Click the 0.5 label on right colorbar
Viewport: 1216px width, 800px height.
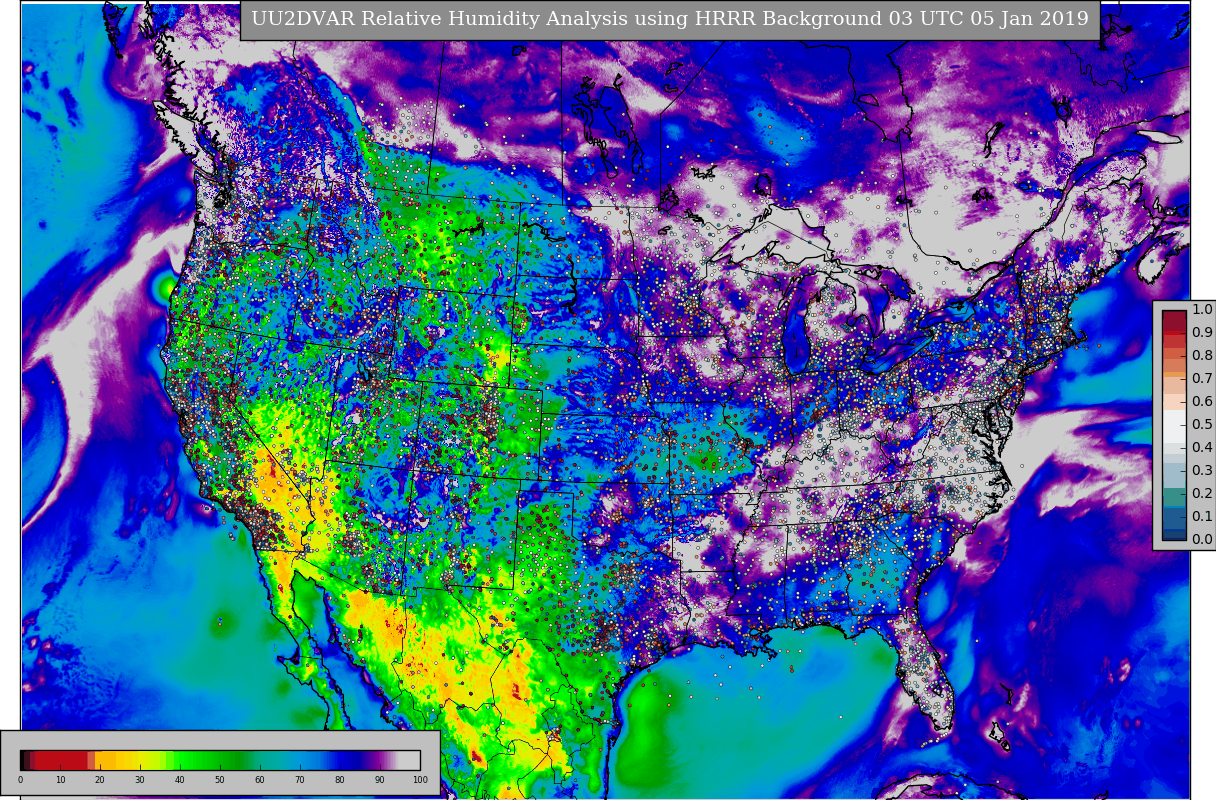1202,425
